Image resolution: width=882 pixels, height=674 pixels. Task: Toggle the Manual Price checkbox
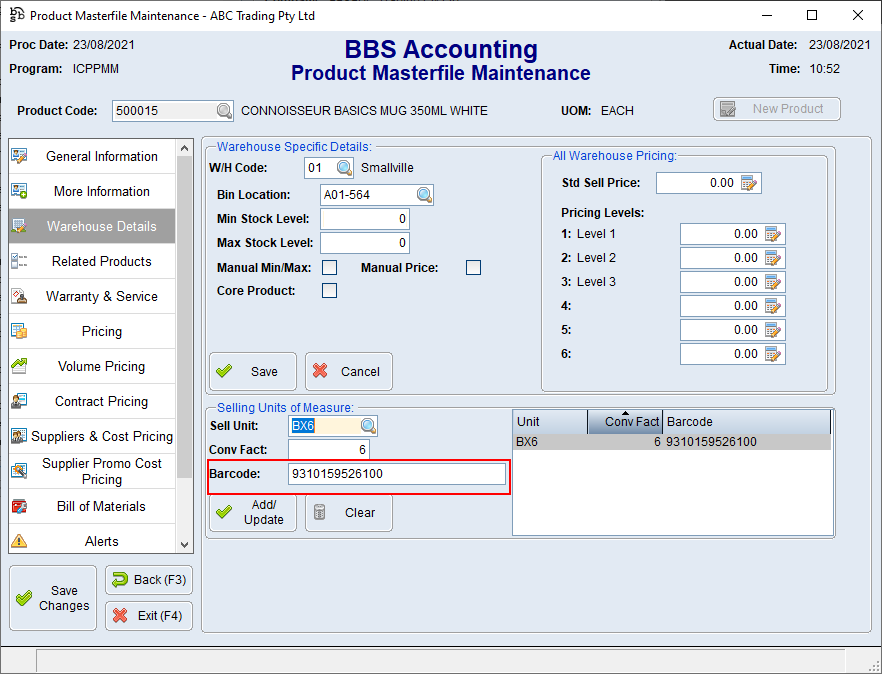[x=473, y=268]
